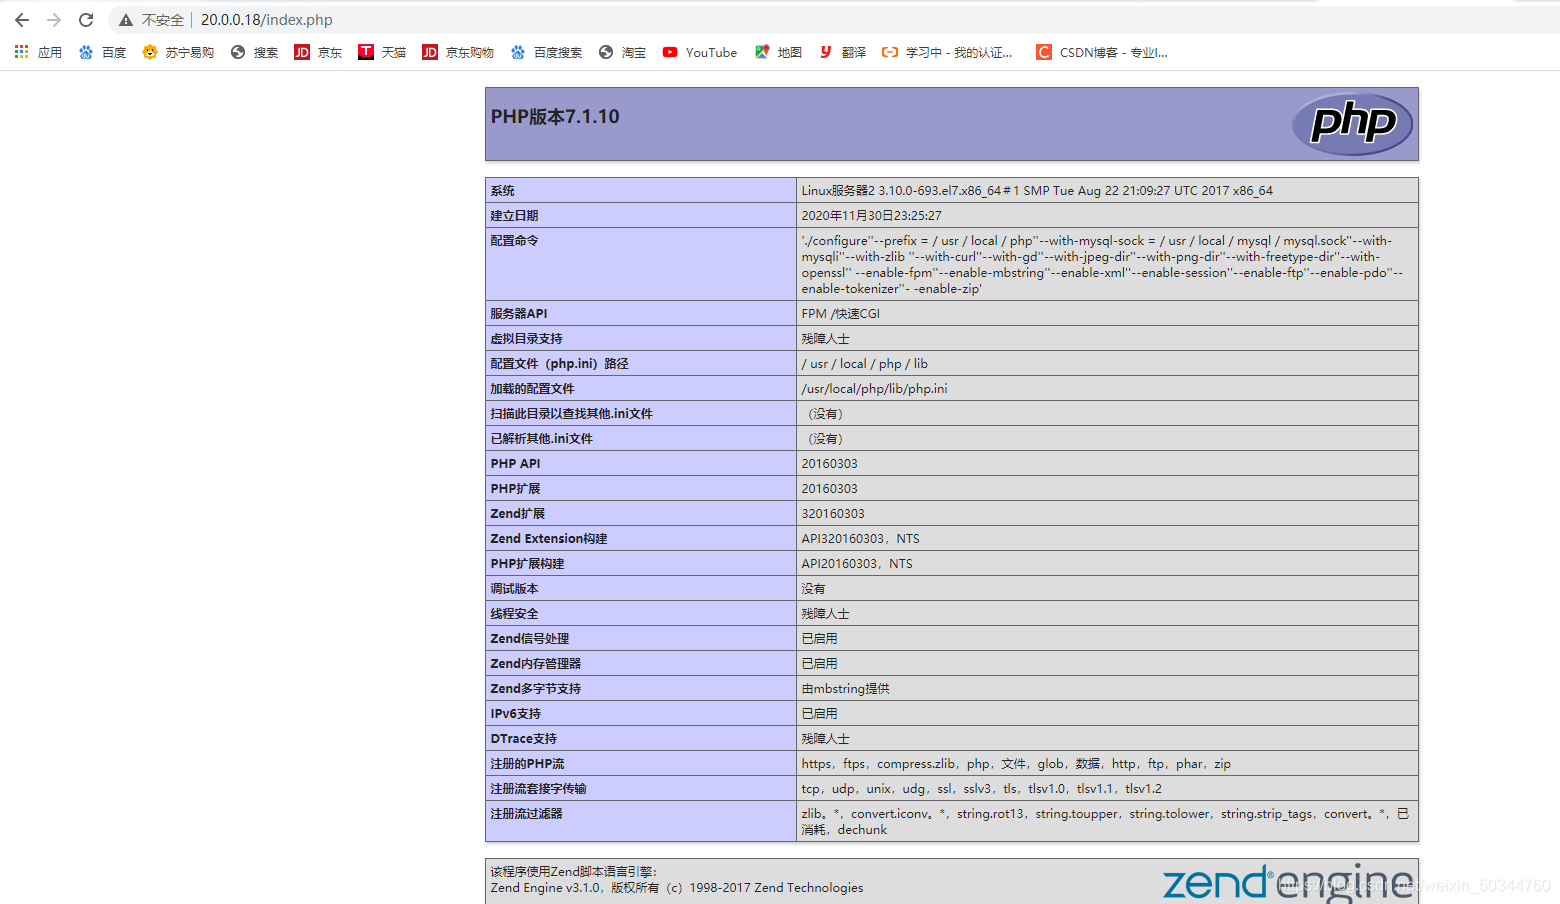Open the 百度搜索 bookmark
This screenshot has height=904, width=1560.
pos(546,52)
